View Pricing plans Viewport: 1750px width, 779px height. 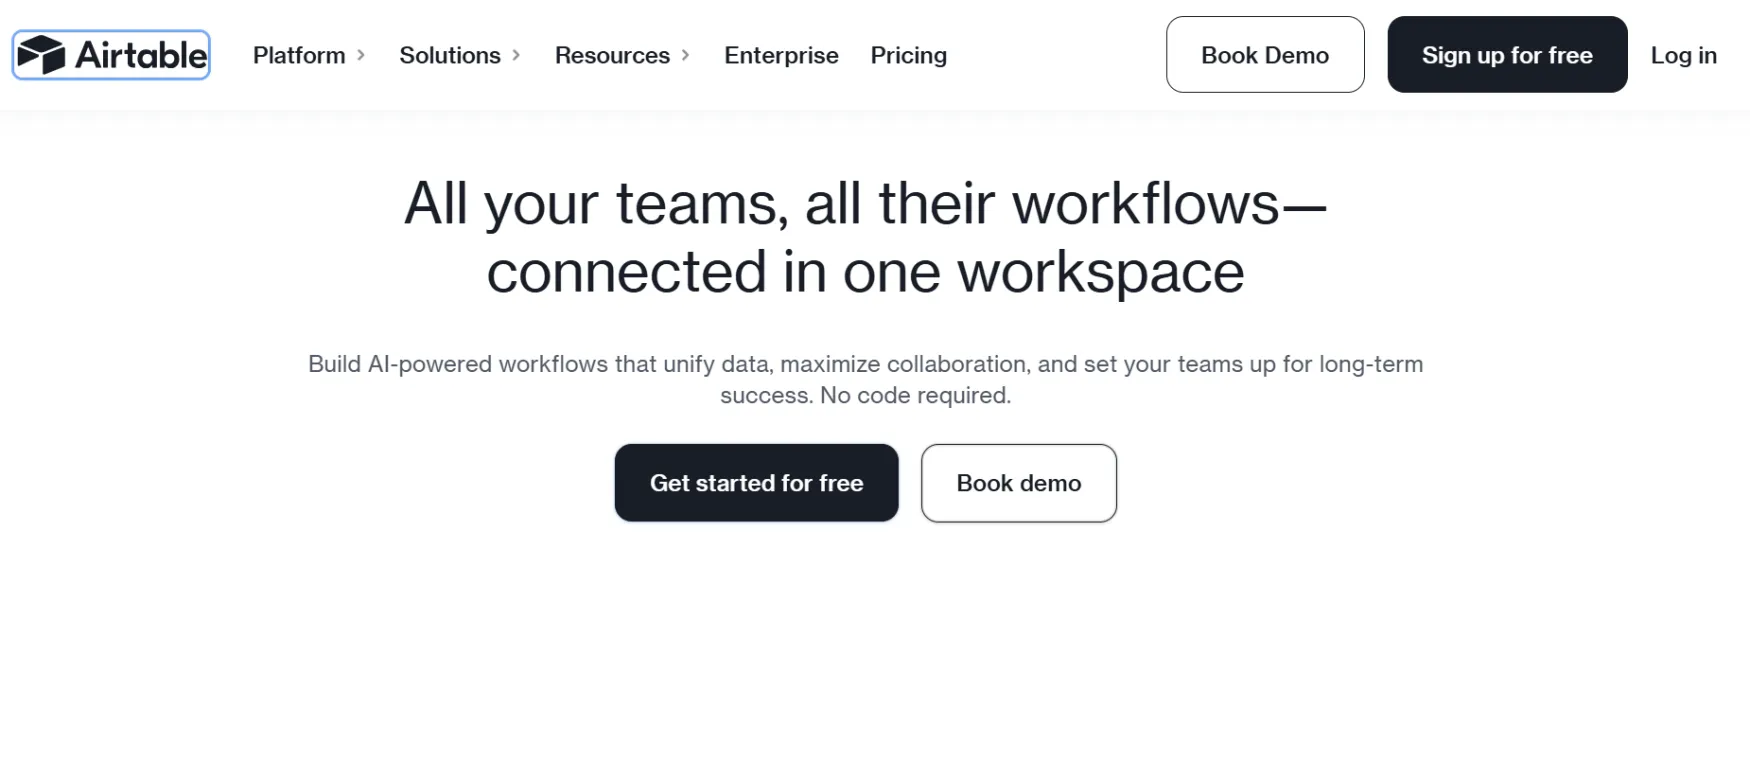tap(908, 55)
